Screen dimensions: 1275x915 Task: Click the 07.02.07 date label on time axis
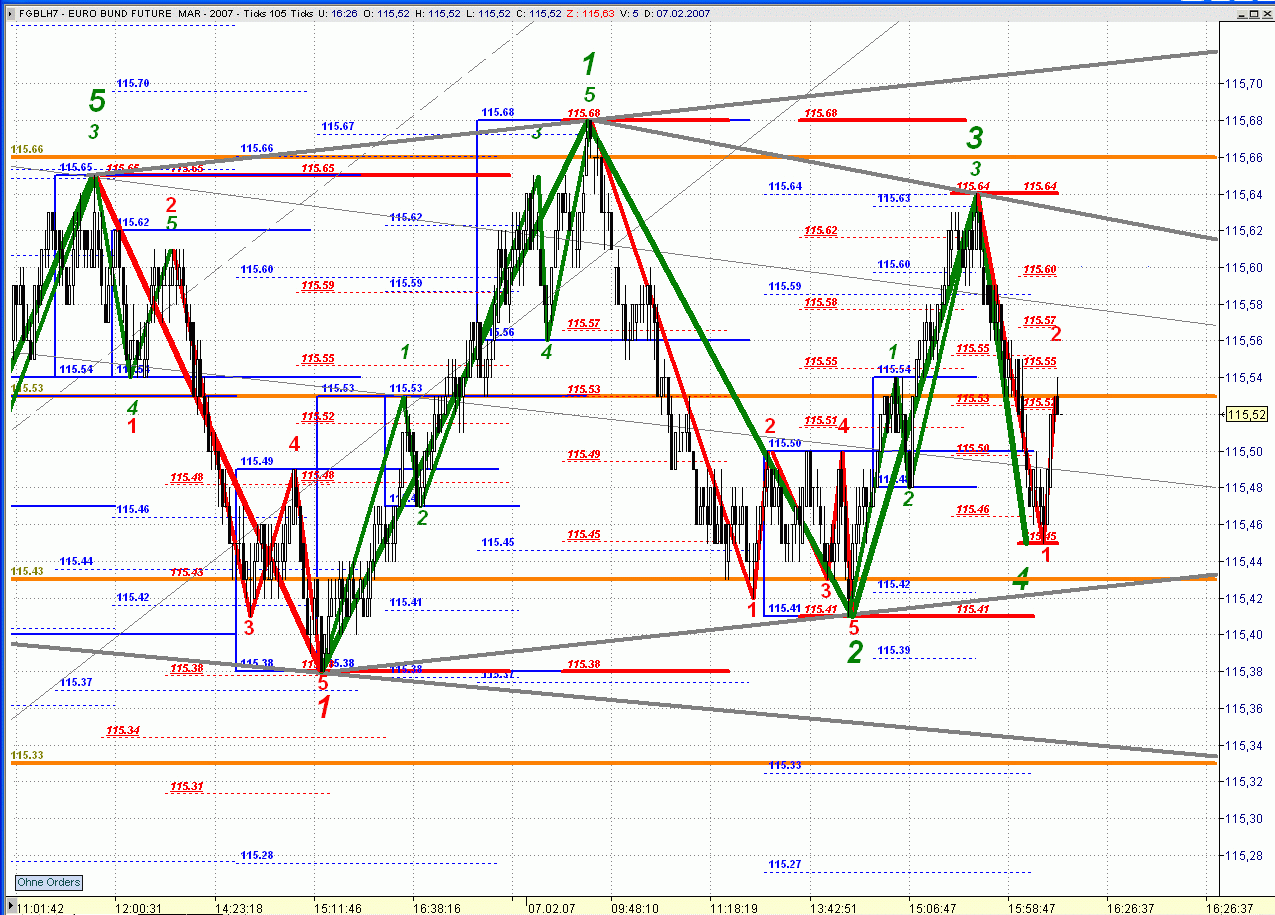[553, 908]
